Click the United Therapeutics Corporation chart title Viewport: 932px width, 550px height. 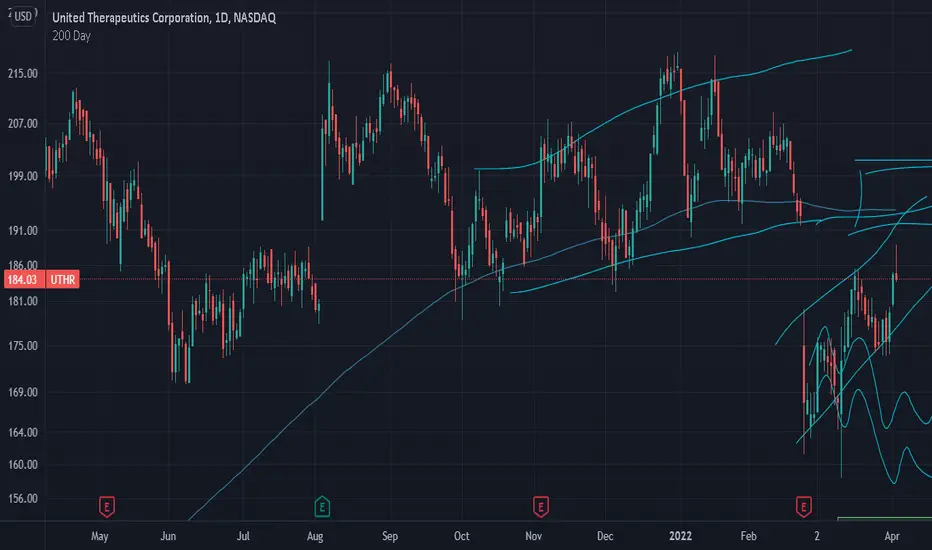coord(163,18)
